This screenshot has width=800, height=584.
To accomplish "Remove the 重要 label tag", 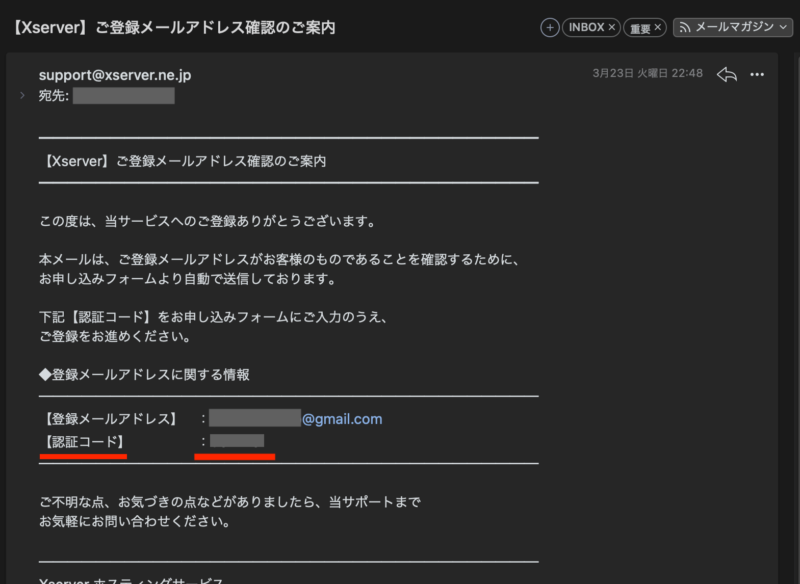I will [658, 28].
